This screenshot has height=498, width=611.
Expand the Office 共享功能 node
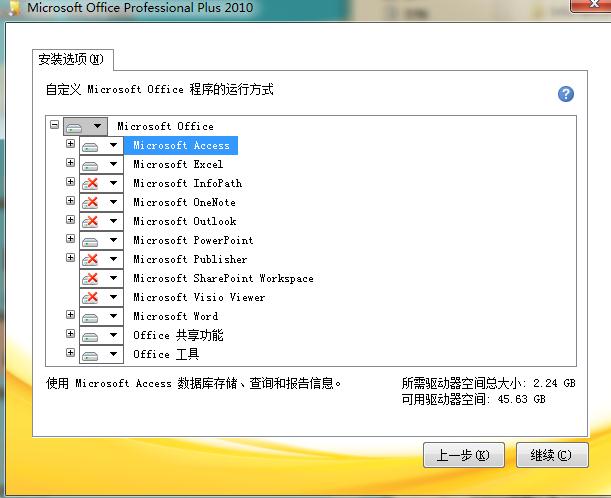(x=71, y=334)
